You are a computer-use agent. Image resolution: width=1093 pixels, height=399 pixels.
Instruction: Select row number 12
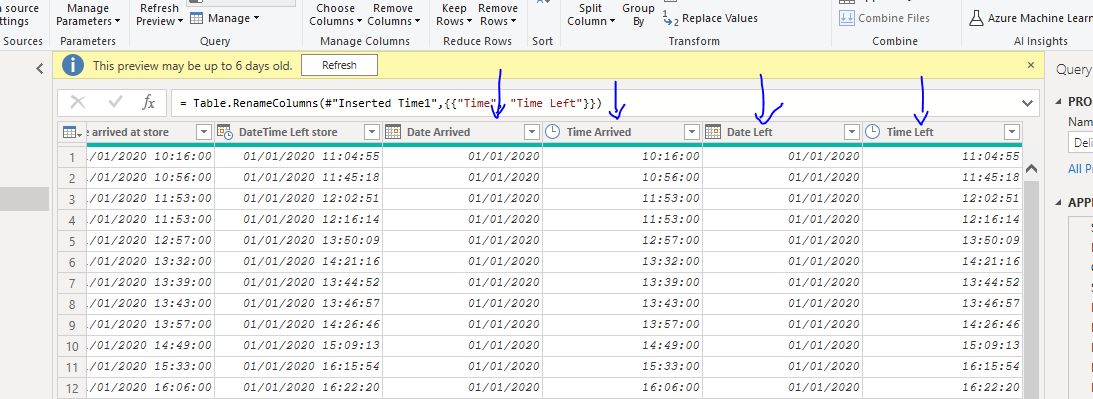point(72,388)
